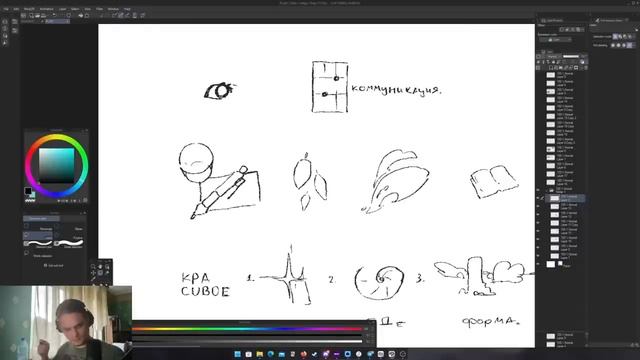Open the Window menu
This screenshot has height=360, width=640.
pyautogui.click(x=113, y=9)
